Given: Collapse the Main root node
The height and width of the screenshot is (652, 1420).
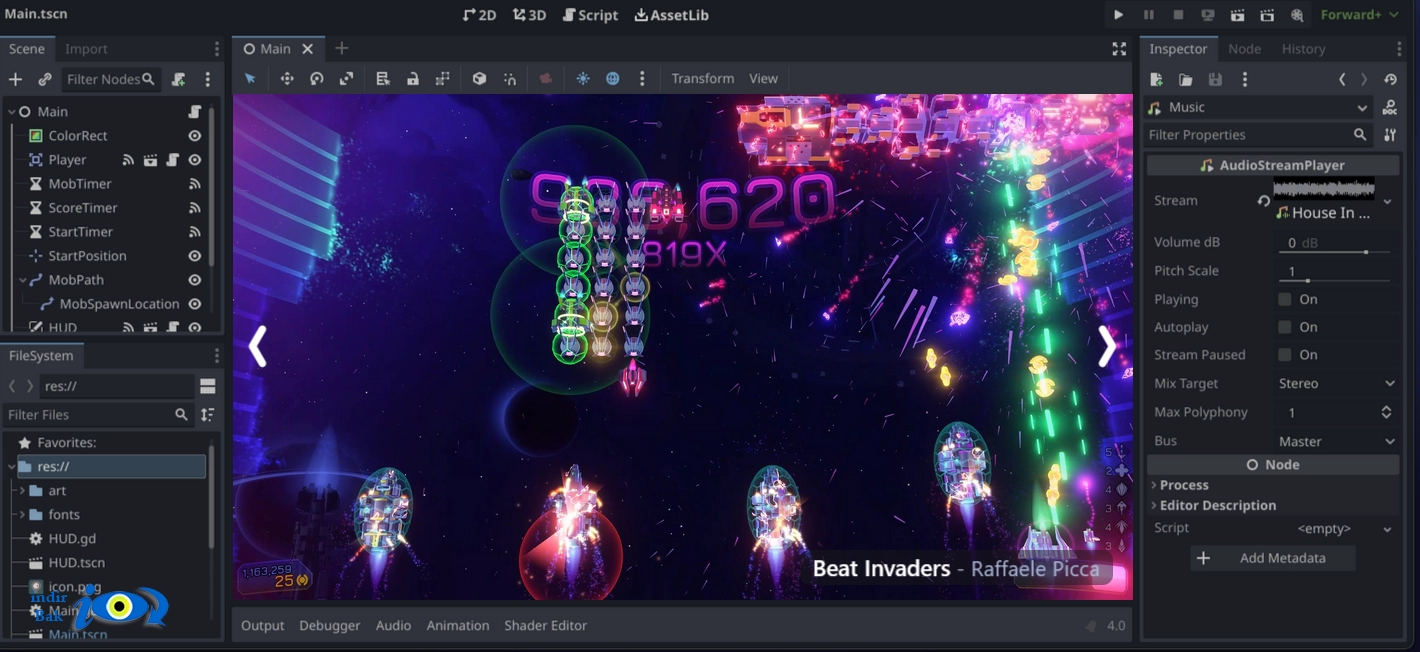Looking at the screenshot, I should [x=12, y=112].
